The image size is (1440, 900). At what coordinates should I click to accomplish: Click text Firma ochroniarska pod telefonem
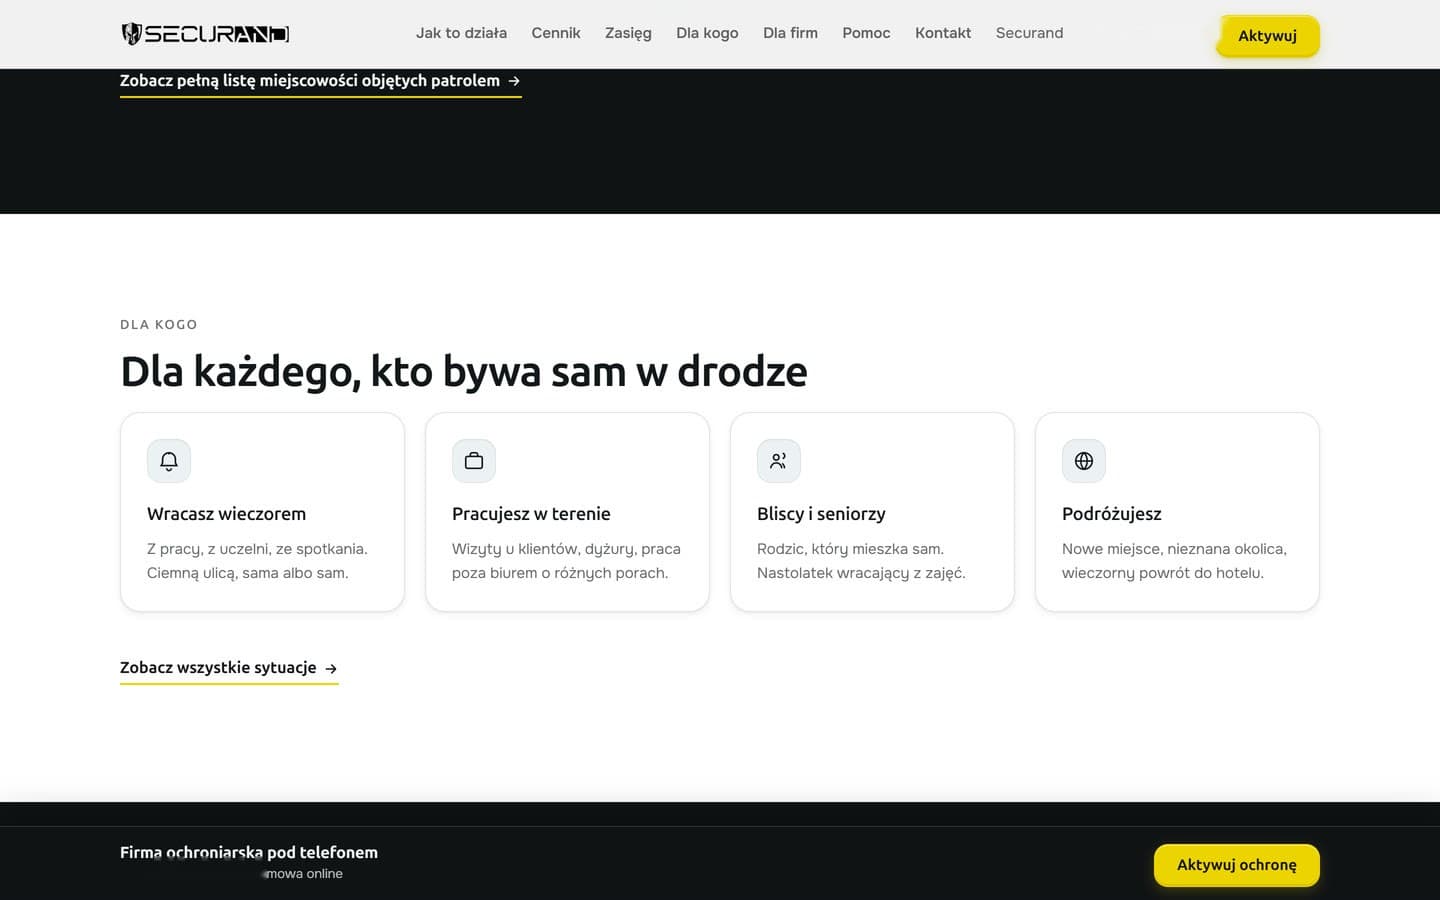249,853
